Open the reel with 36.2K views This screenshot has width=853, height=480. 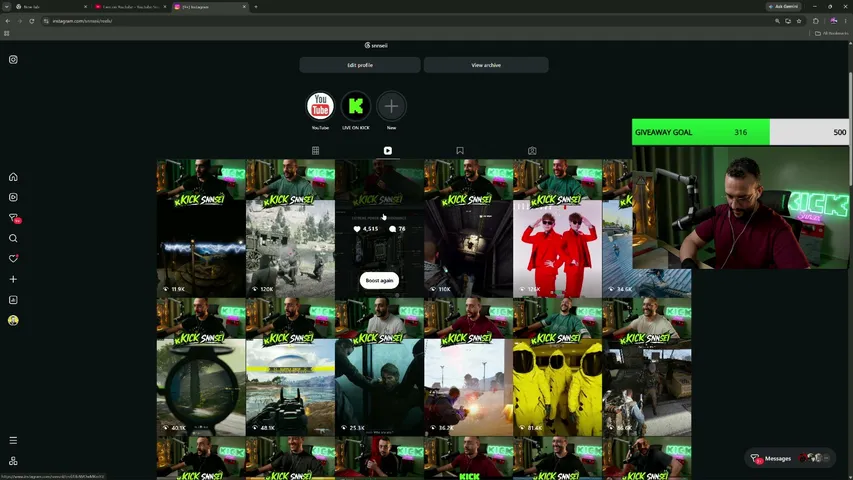468,367
